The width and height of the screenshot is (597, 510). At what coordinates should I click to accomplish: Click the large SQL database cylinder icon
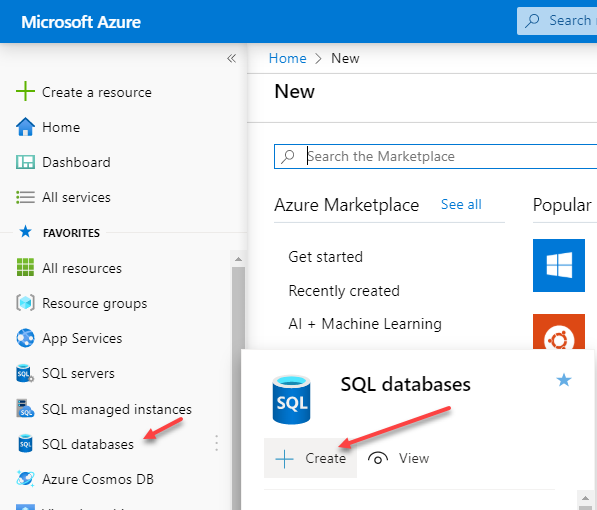pos(291,400)
